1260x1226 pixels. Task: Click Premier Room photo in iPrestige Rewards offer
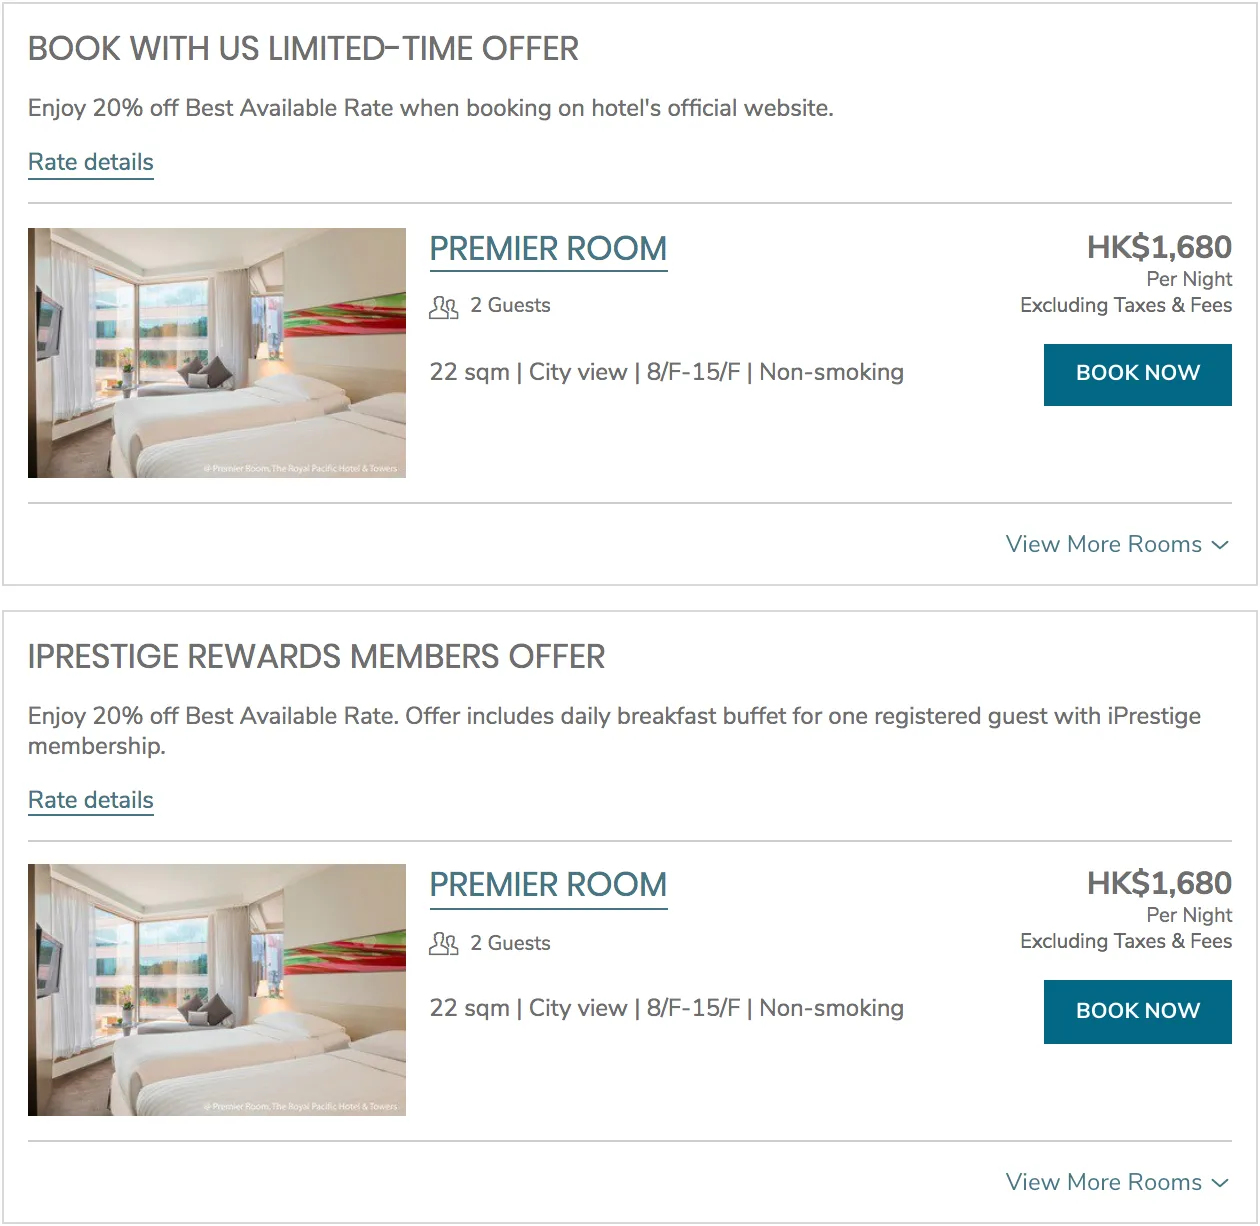[x=217, y=990]
